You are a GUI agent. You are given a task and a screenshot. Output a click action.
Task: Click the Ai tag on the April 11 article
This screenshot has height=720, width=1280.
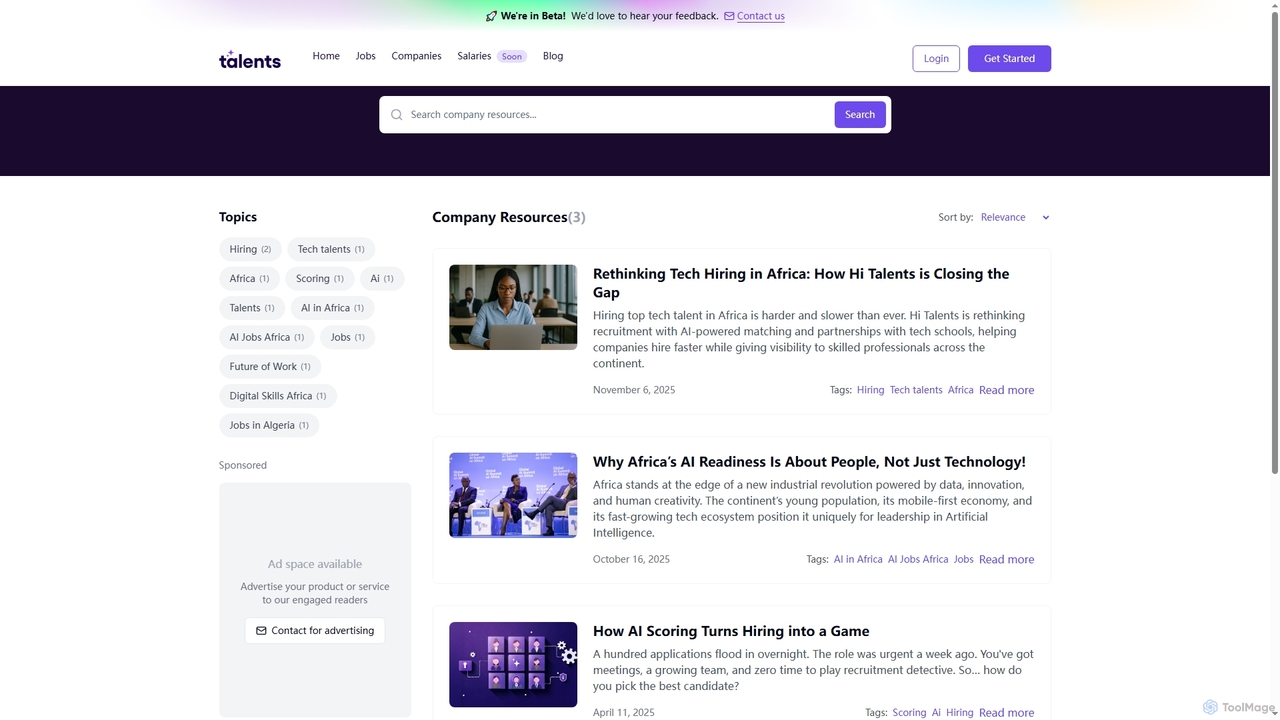pos(936,712)
